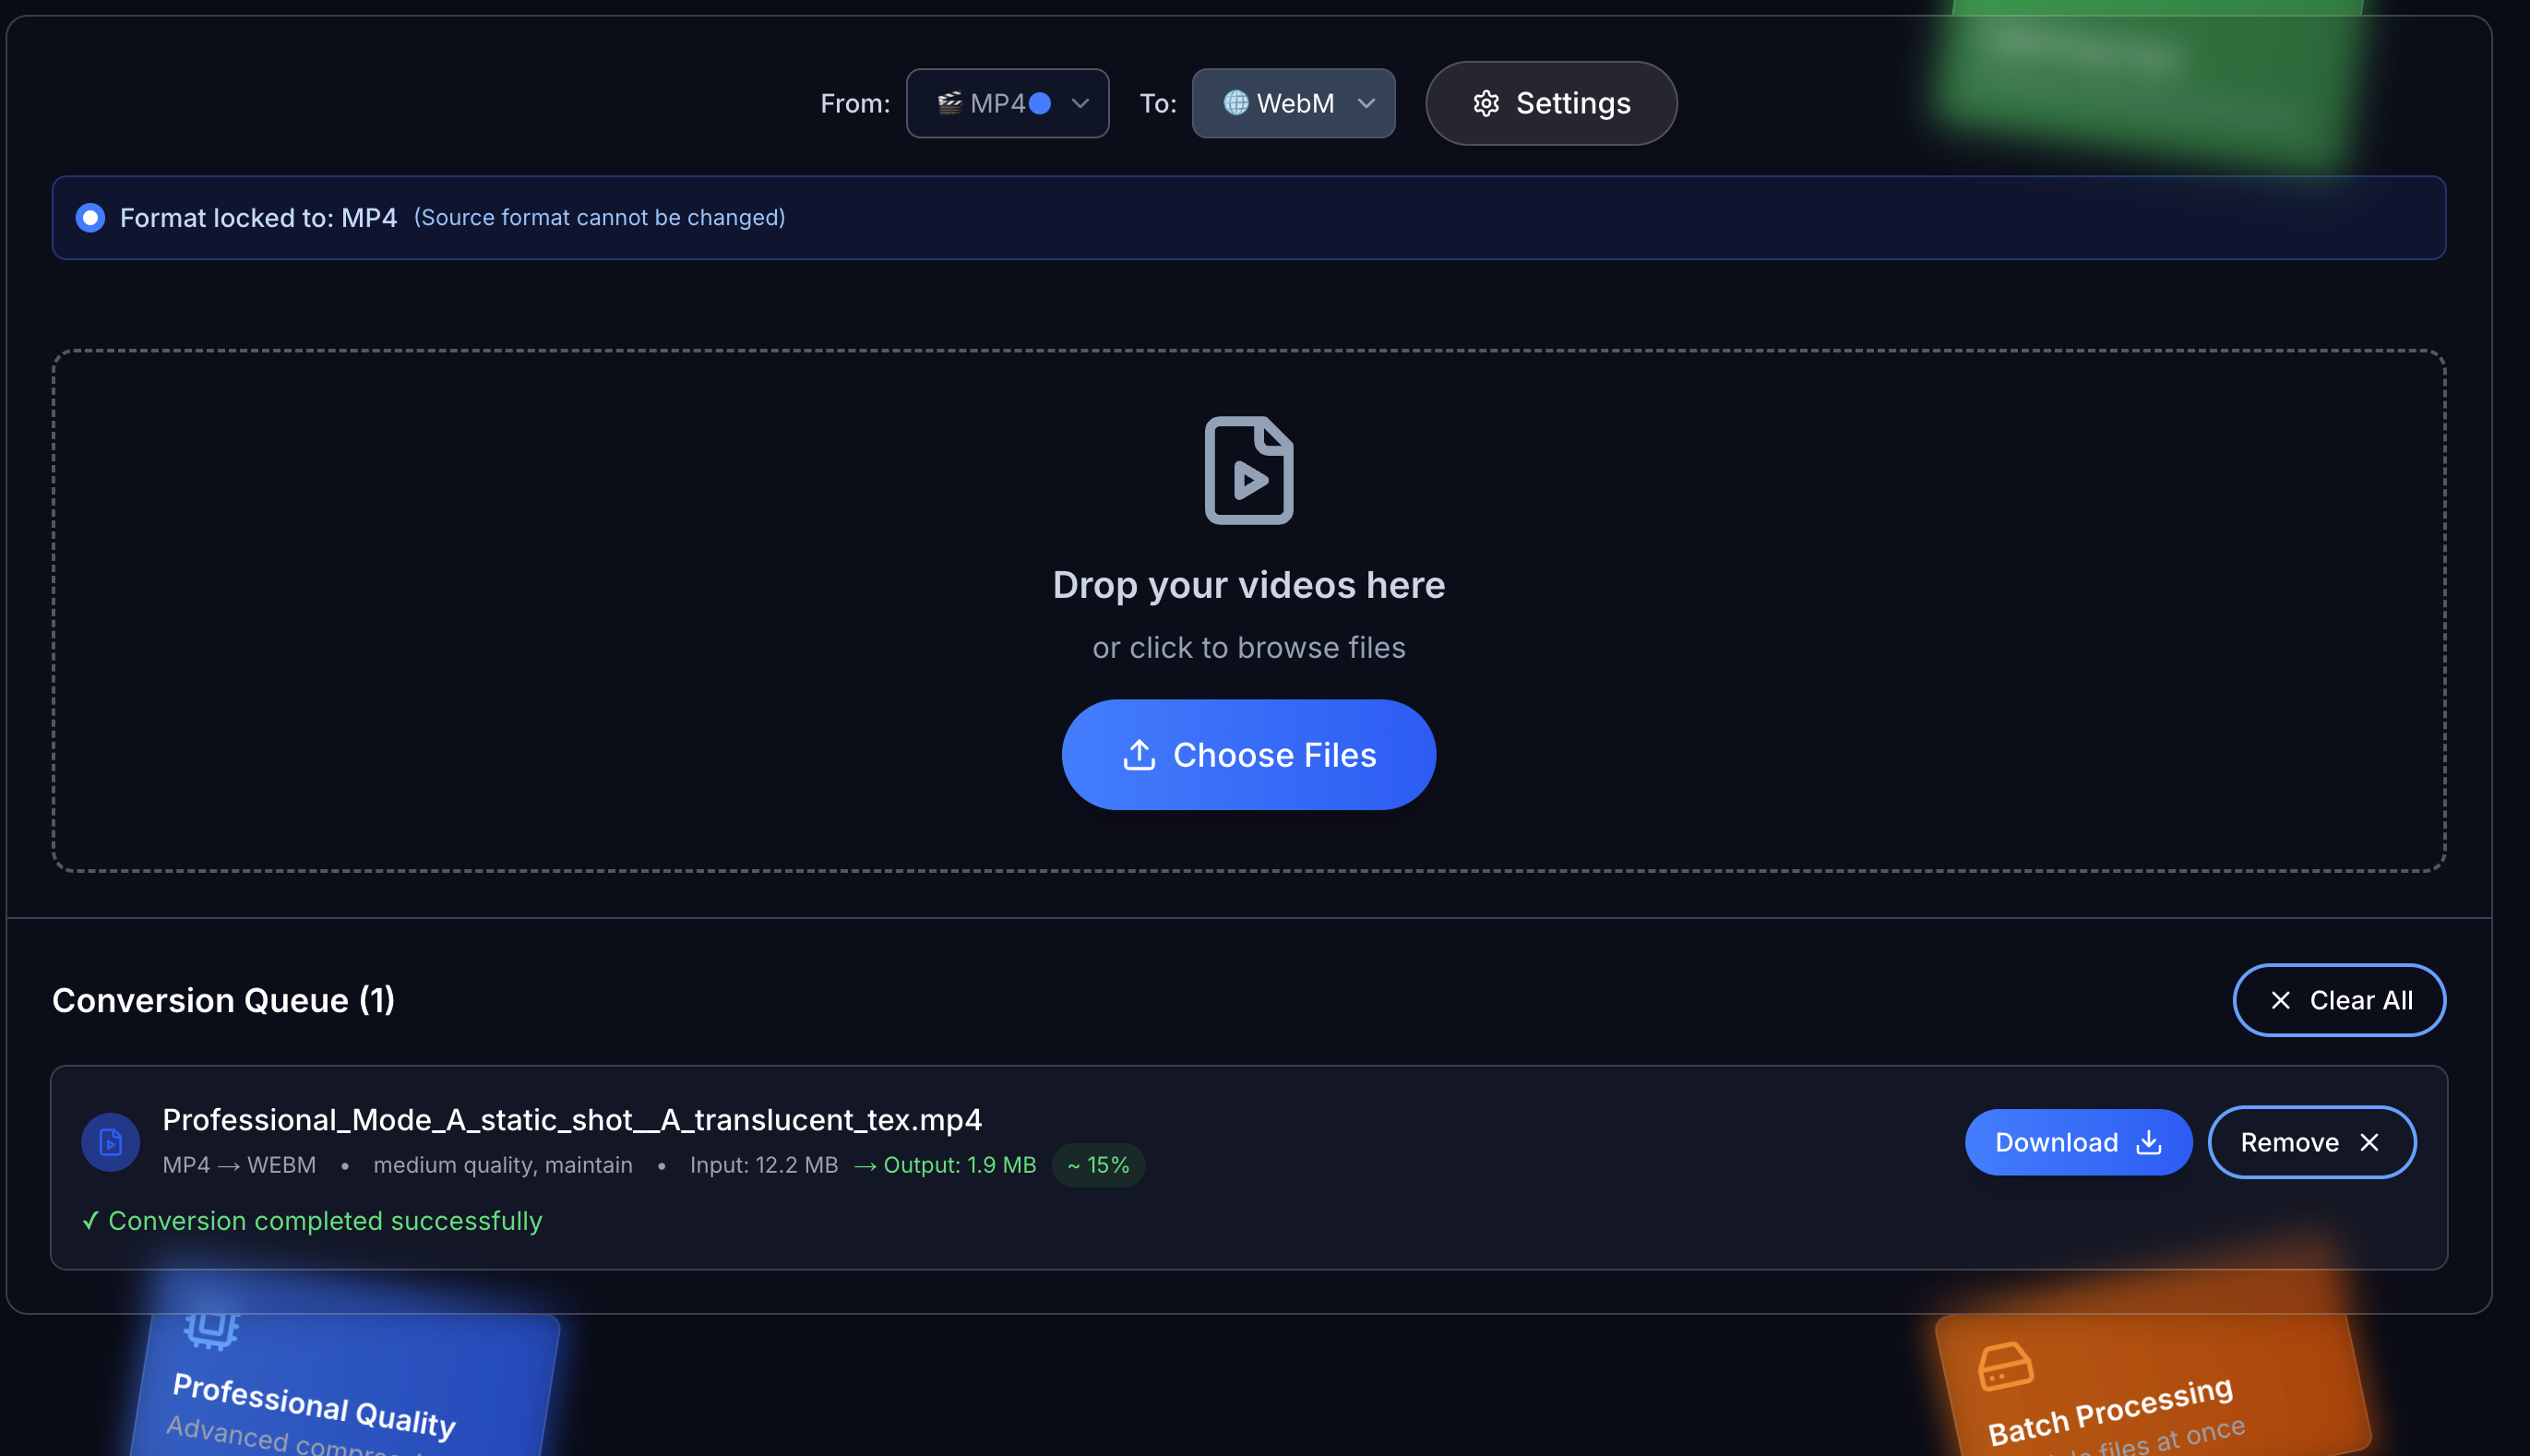Click the Choose Files button
Screen dimensions: 2530x1456
(x=1249, y=755)
